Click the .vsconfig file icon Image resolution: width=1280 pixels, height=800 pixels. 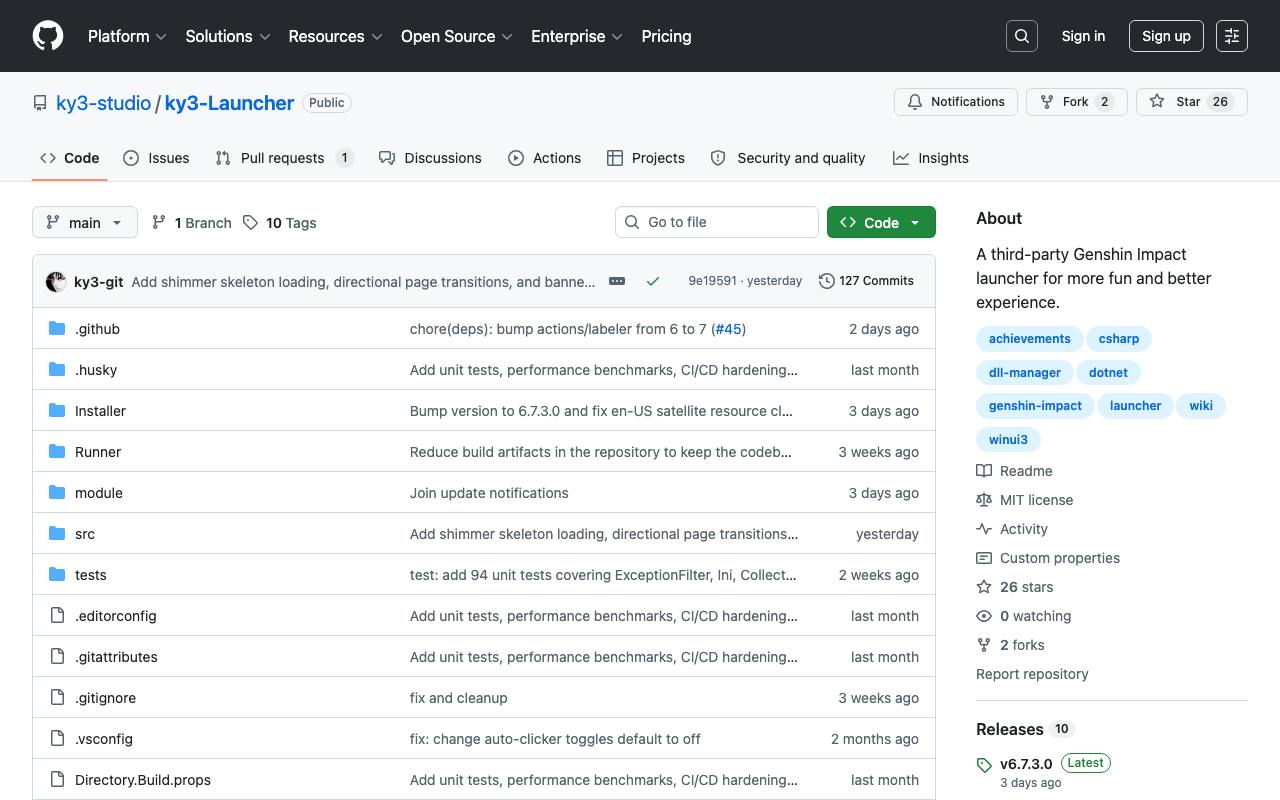57,739
